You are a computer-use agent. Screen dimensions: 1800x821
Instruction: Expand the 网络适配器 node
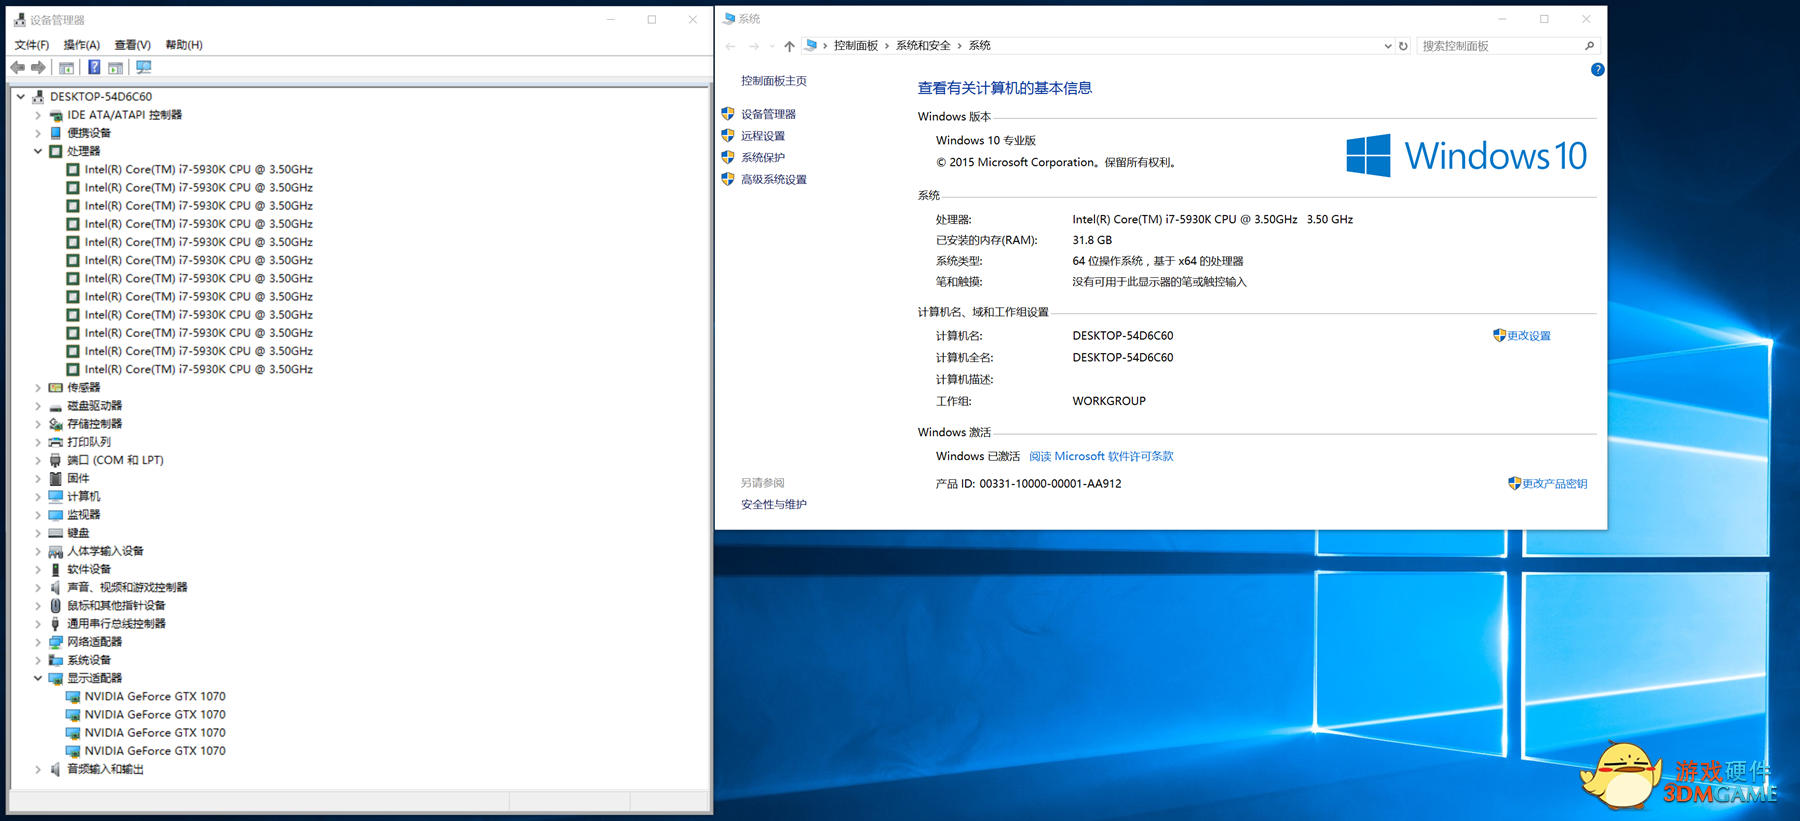pyautogui.click(x=38, y=642)
